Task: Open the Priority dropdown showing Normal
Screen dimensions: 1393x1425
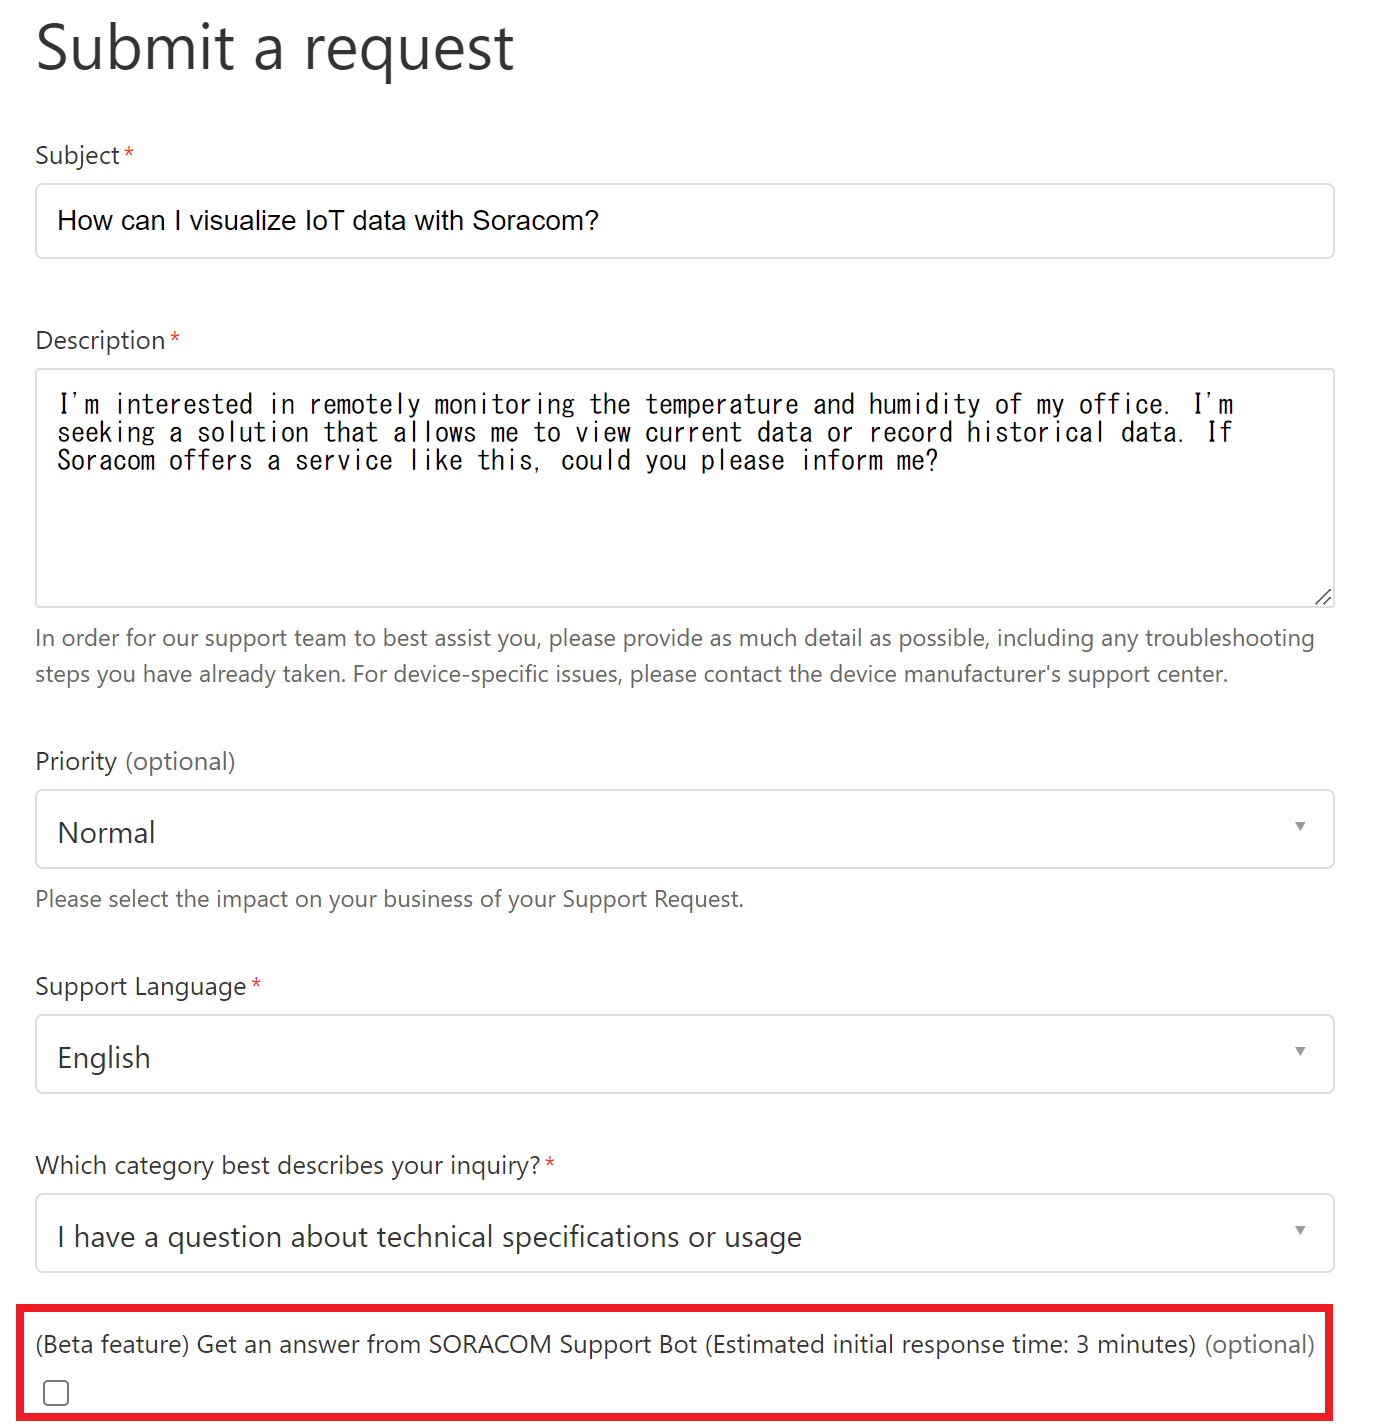Action: click(684, 830)
